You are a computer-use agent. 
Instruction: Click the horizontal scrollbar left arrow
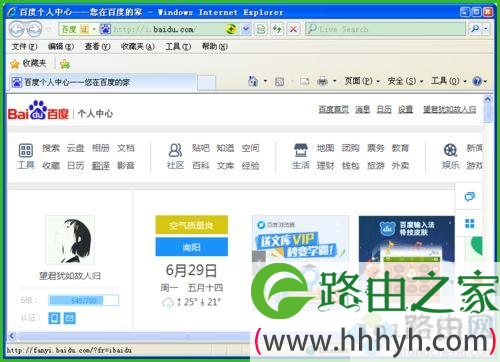12,336
